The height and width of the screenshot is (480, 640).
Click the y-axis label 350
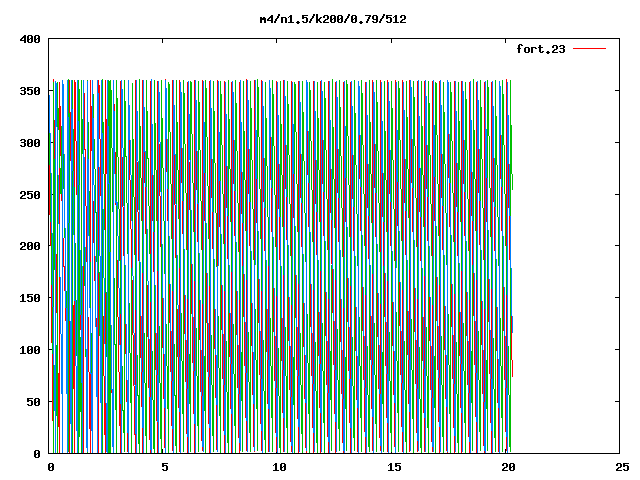point(30,91)
